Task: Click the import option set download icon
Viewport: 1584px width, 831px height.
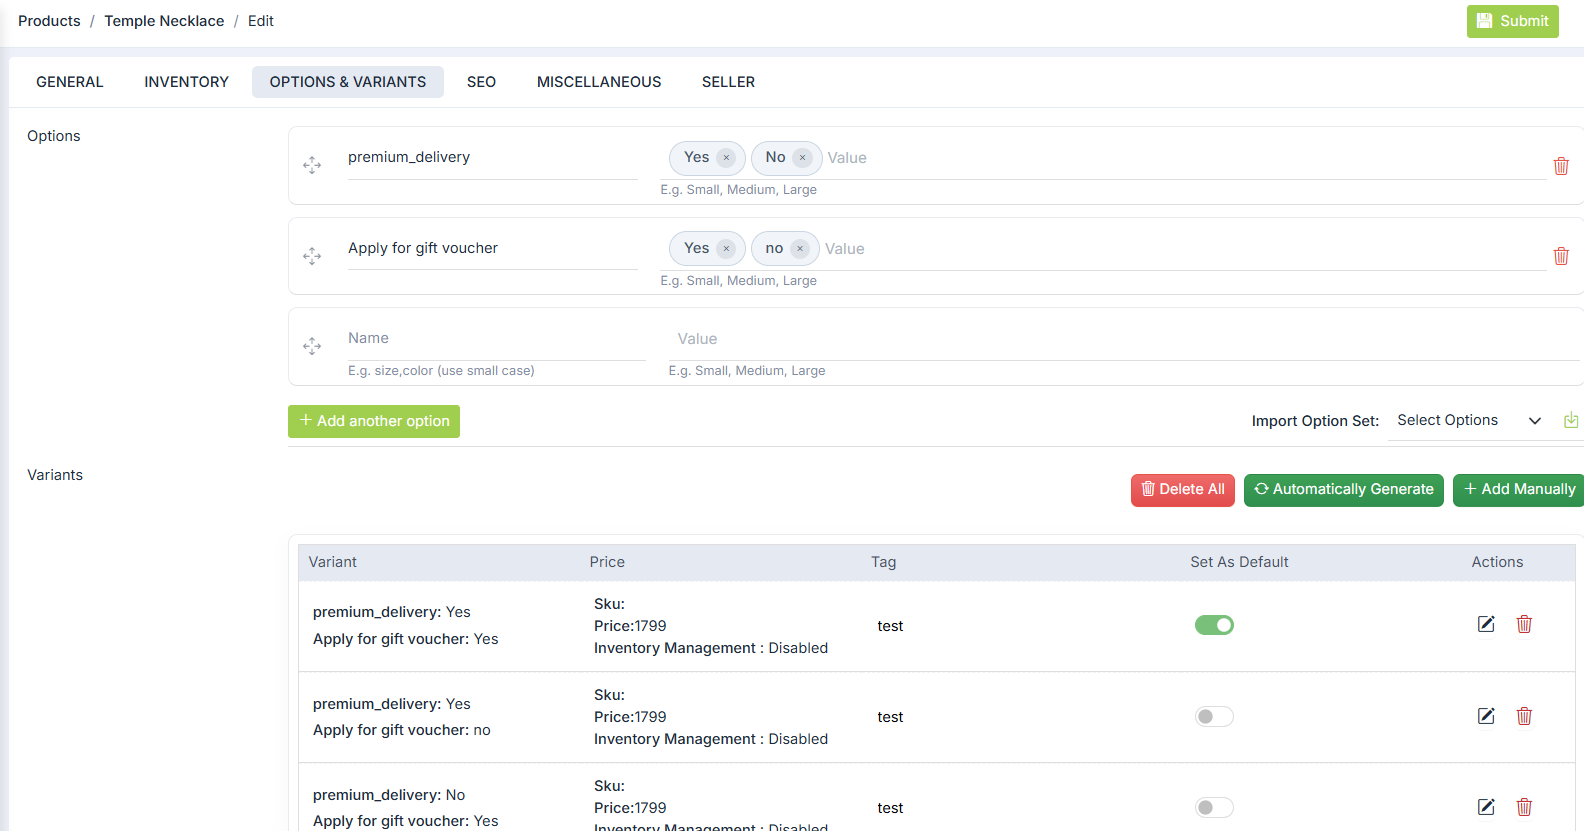Action: click(x=1571, y=420)
